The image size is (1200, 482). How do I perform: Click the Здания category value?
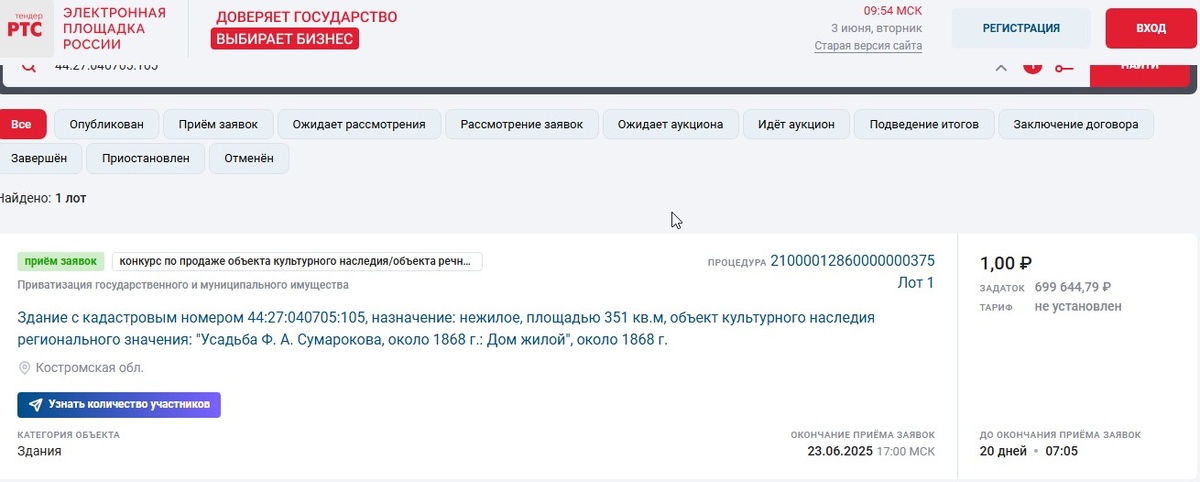pyautogui.click(x=39, y=451)
